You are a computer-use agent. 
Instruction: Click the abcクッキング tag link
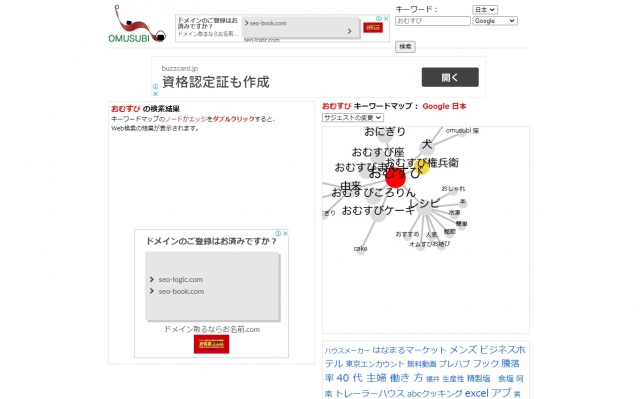coord(434,394)
